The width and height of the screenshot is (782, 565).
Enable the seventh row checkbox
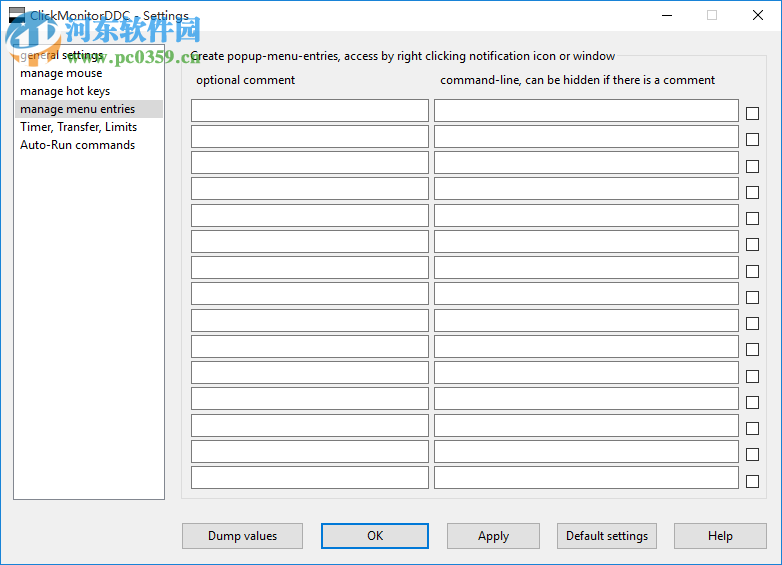pyautogui.click(x=753, y=271)
